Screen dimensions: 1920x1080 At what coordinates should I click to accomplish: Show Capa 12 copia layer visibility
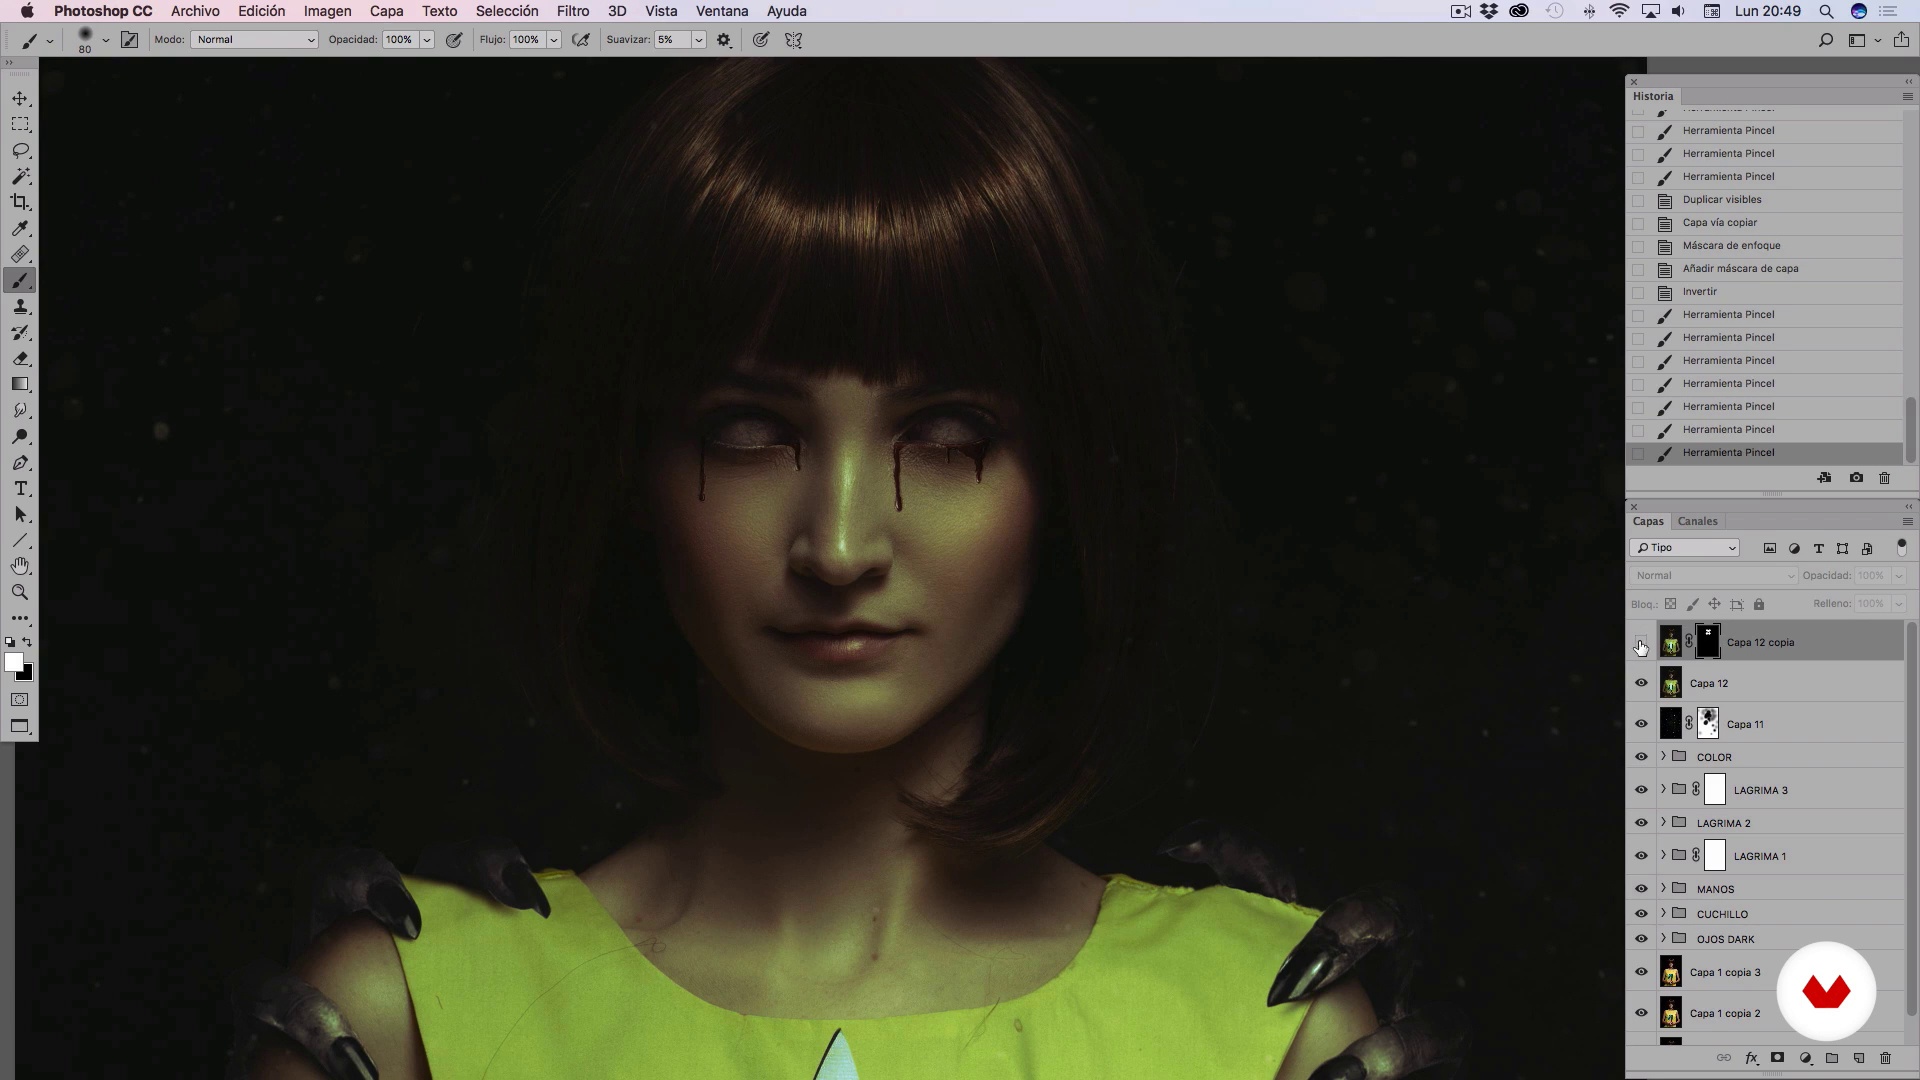pyautogui.click(x=1641, y=642)
